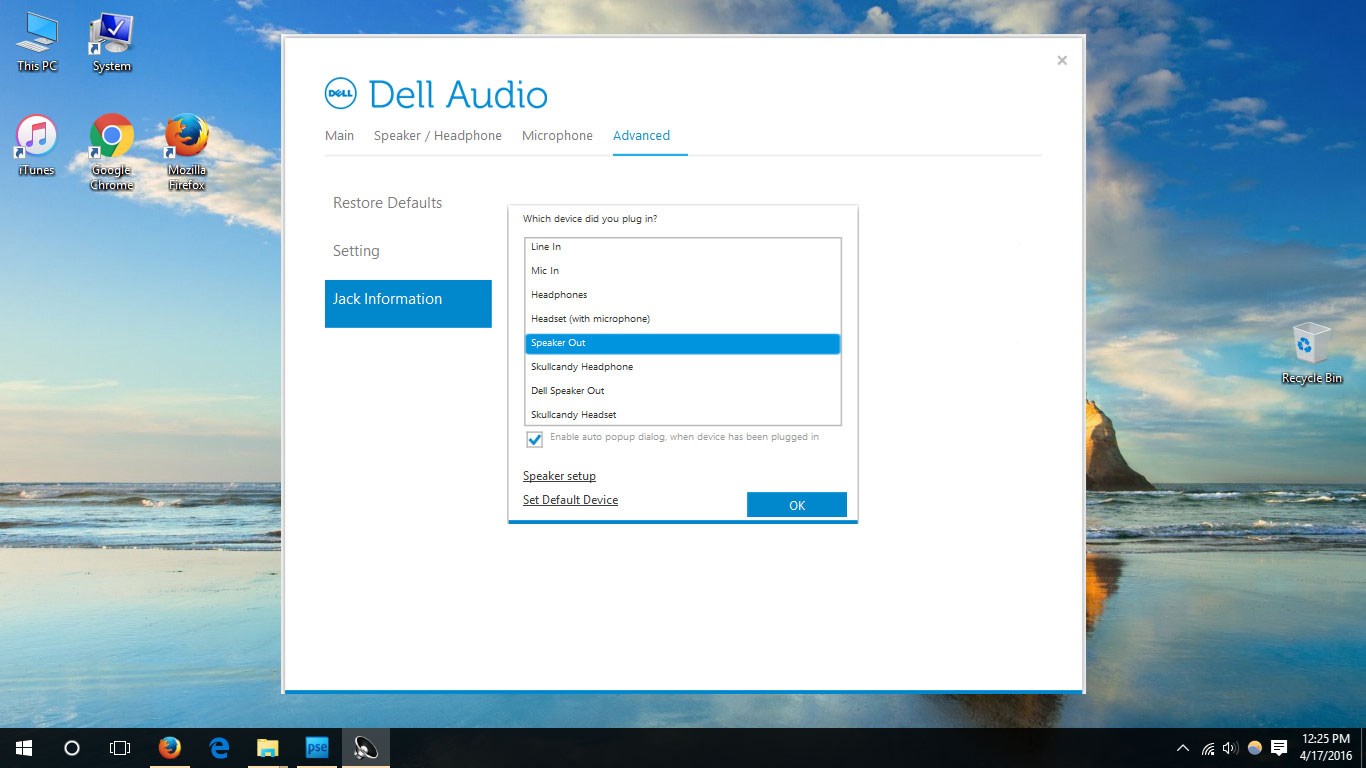
Task: Open Task View in the taskbar
Action: (120, 747)
